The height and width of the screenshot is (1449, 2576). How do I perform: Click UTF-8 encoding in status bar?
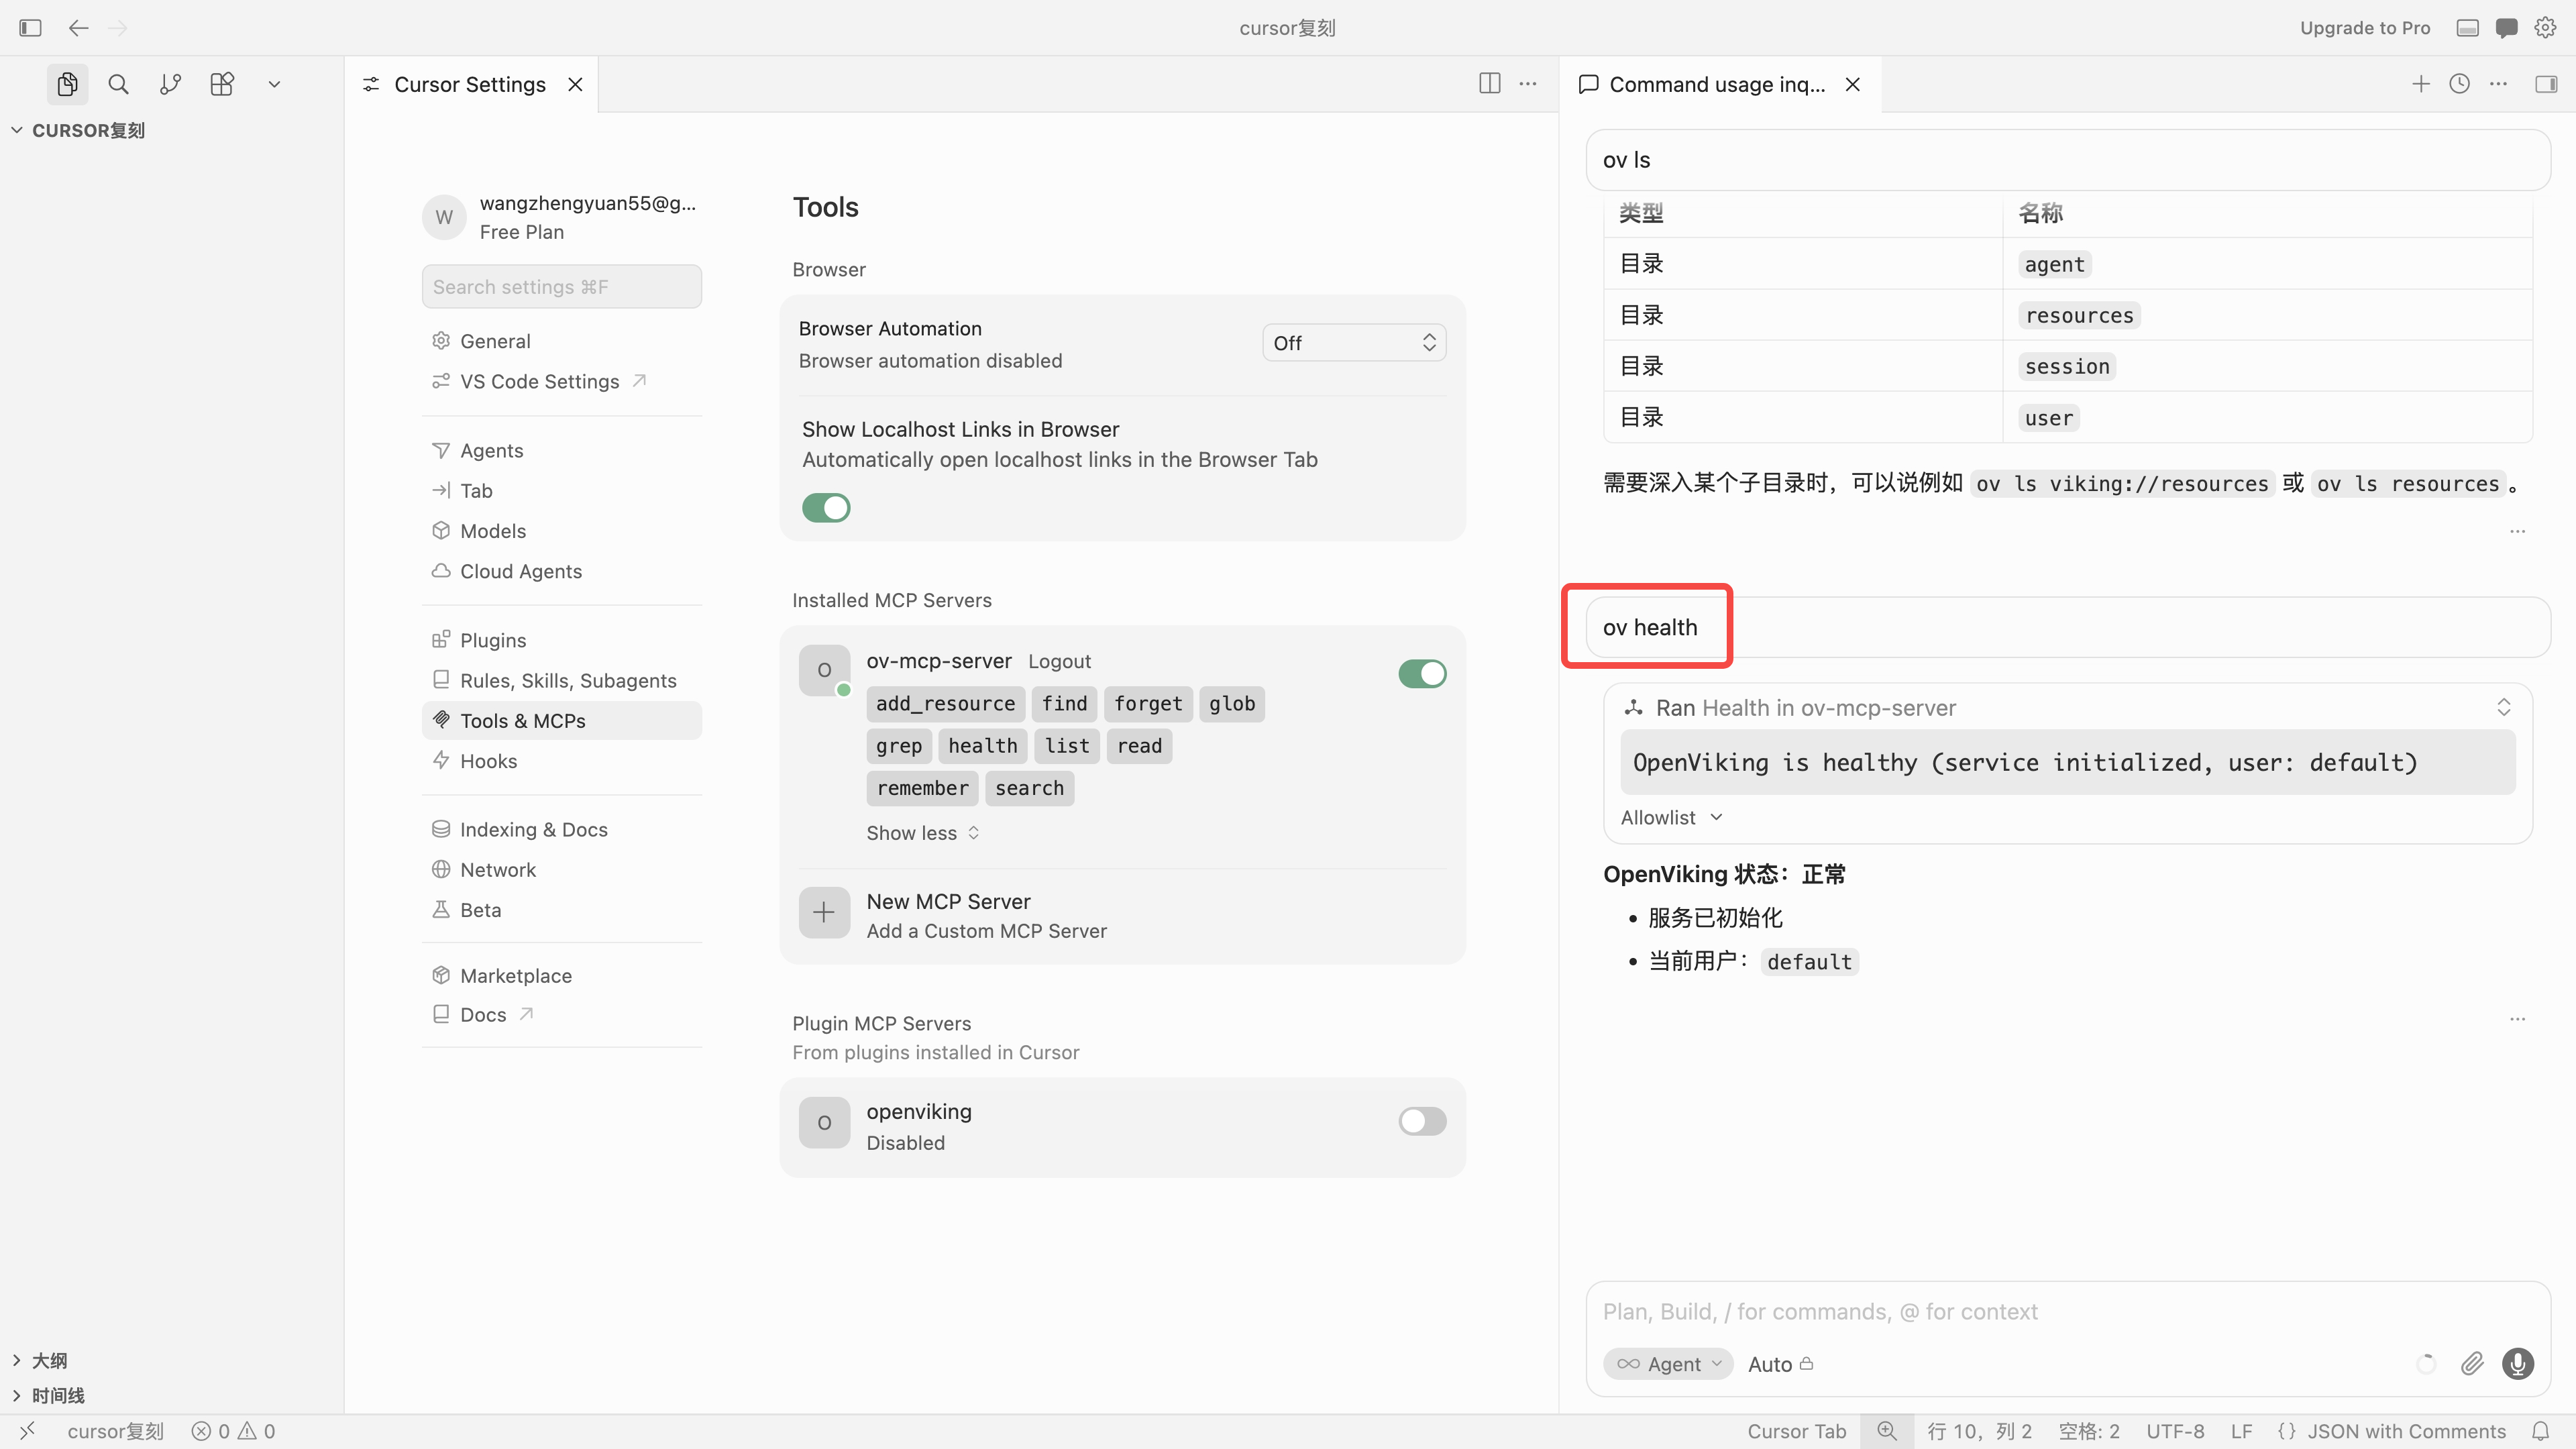tap(2175, 1431)
